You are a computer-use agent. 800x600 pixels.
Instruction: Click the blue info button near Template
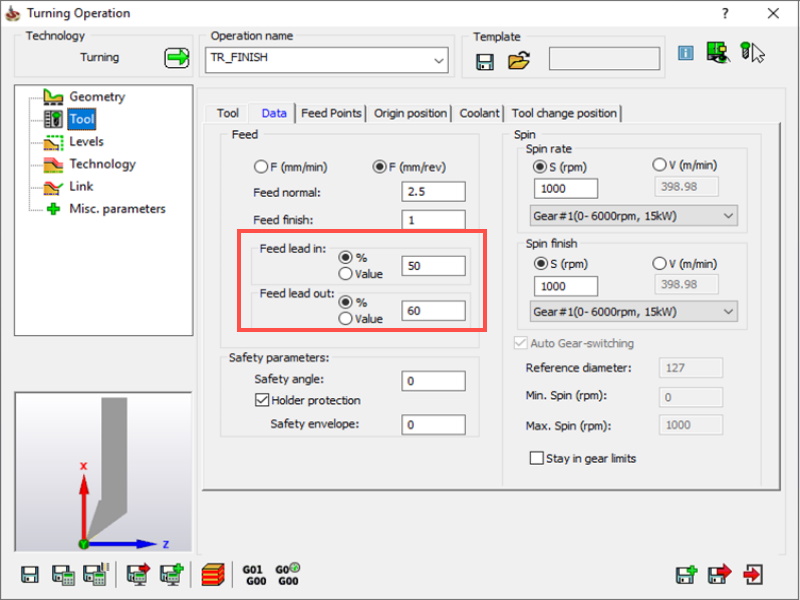point(686,54)
